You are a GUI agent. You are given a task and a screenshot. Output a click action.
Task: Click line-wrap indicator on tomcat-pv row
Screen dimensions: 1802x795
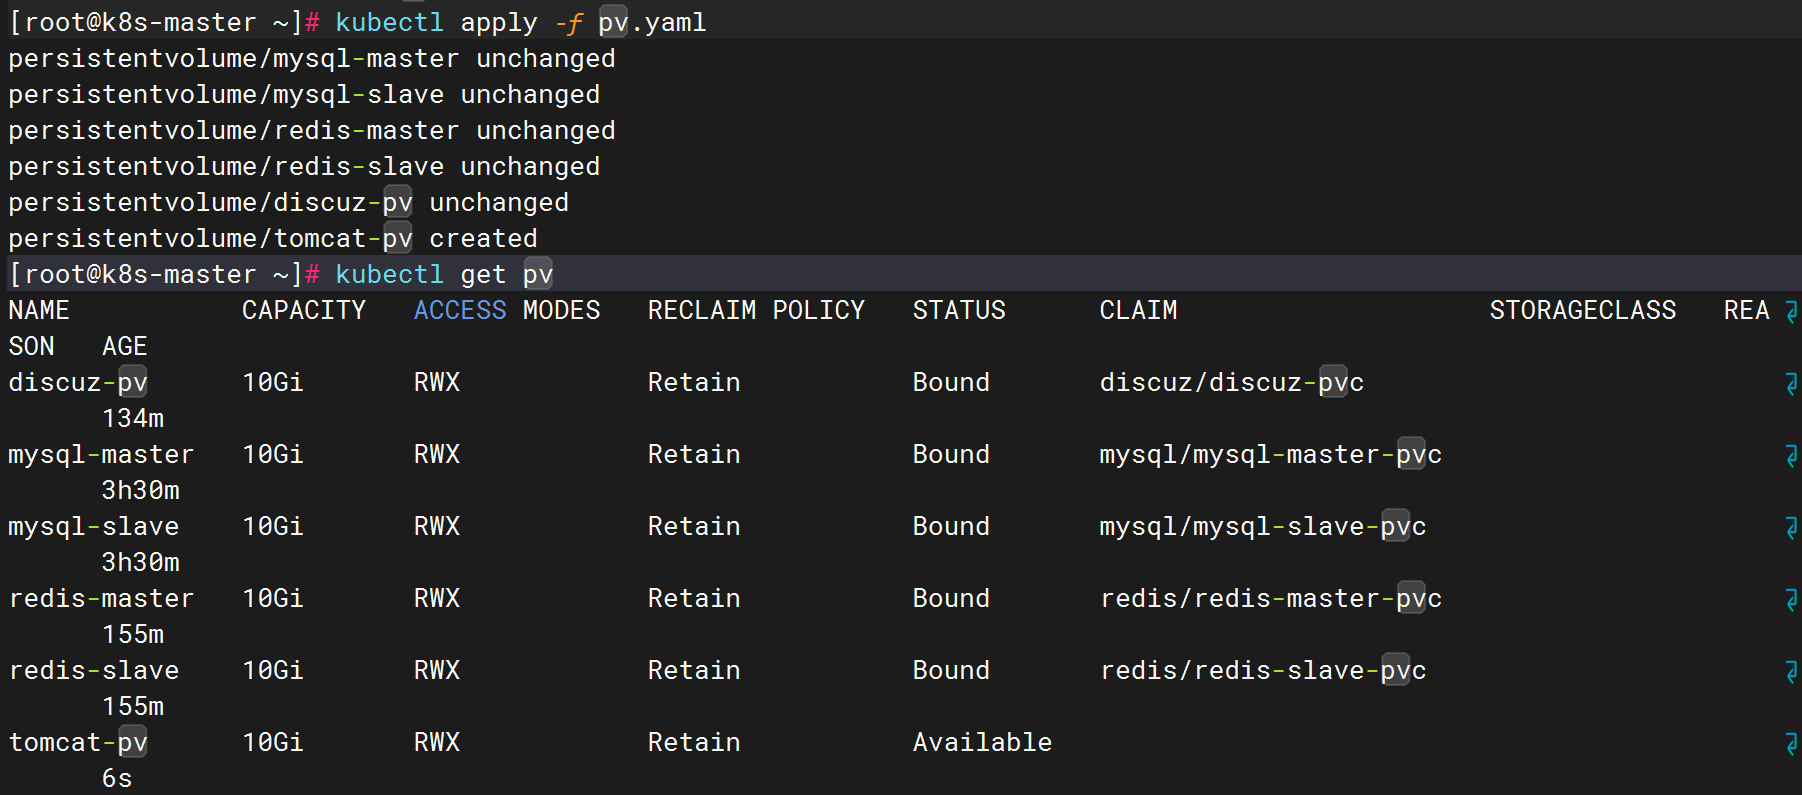pos(1791,744)
